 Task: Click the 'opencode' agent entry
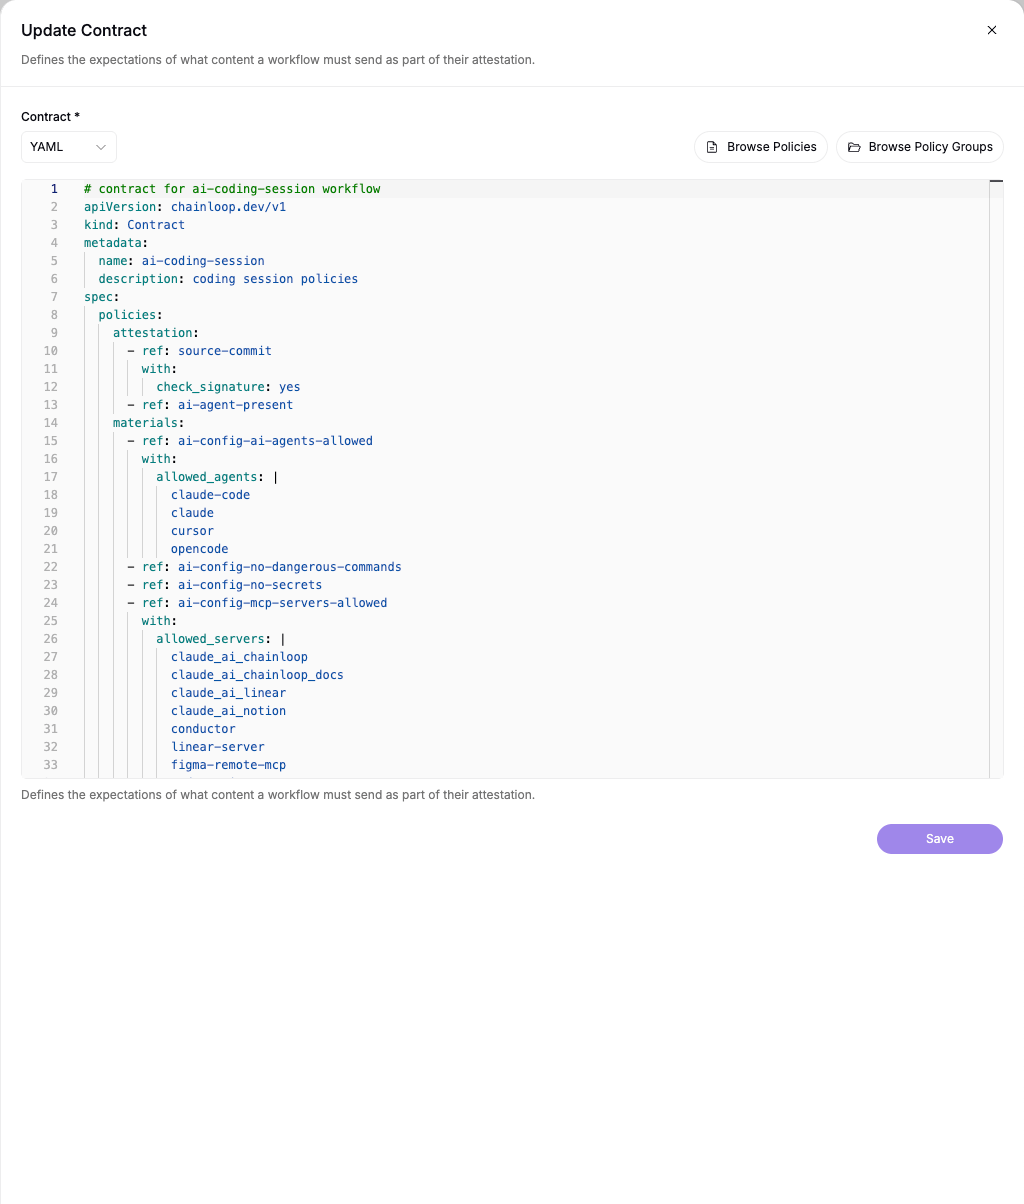199,549
